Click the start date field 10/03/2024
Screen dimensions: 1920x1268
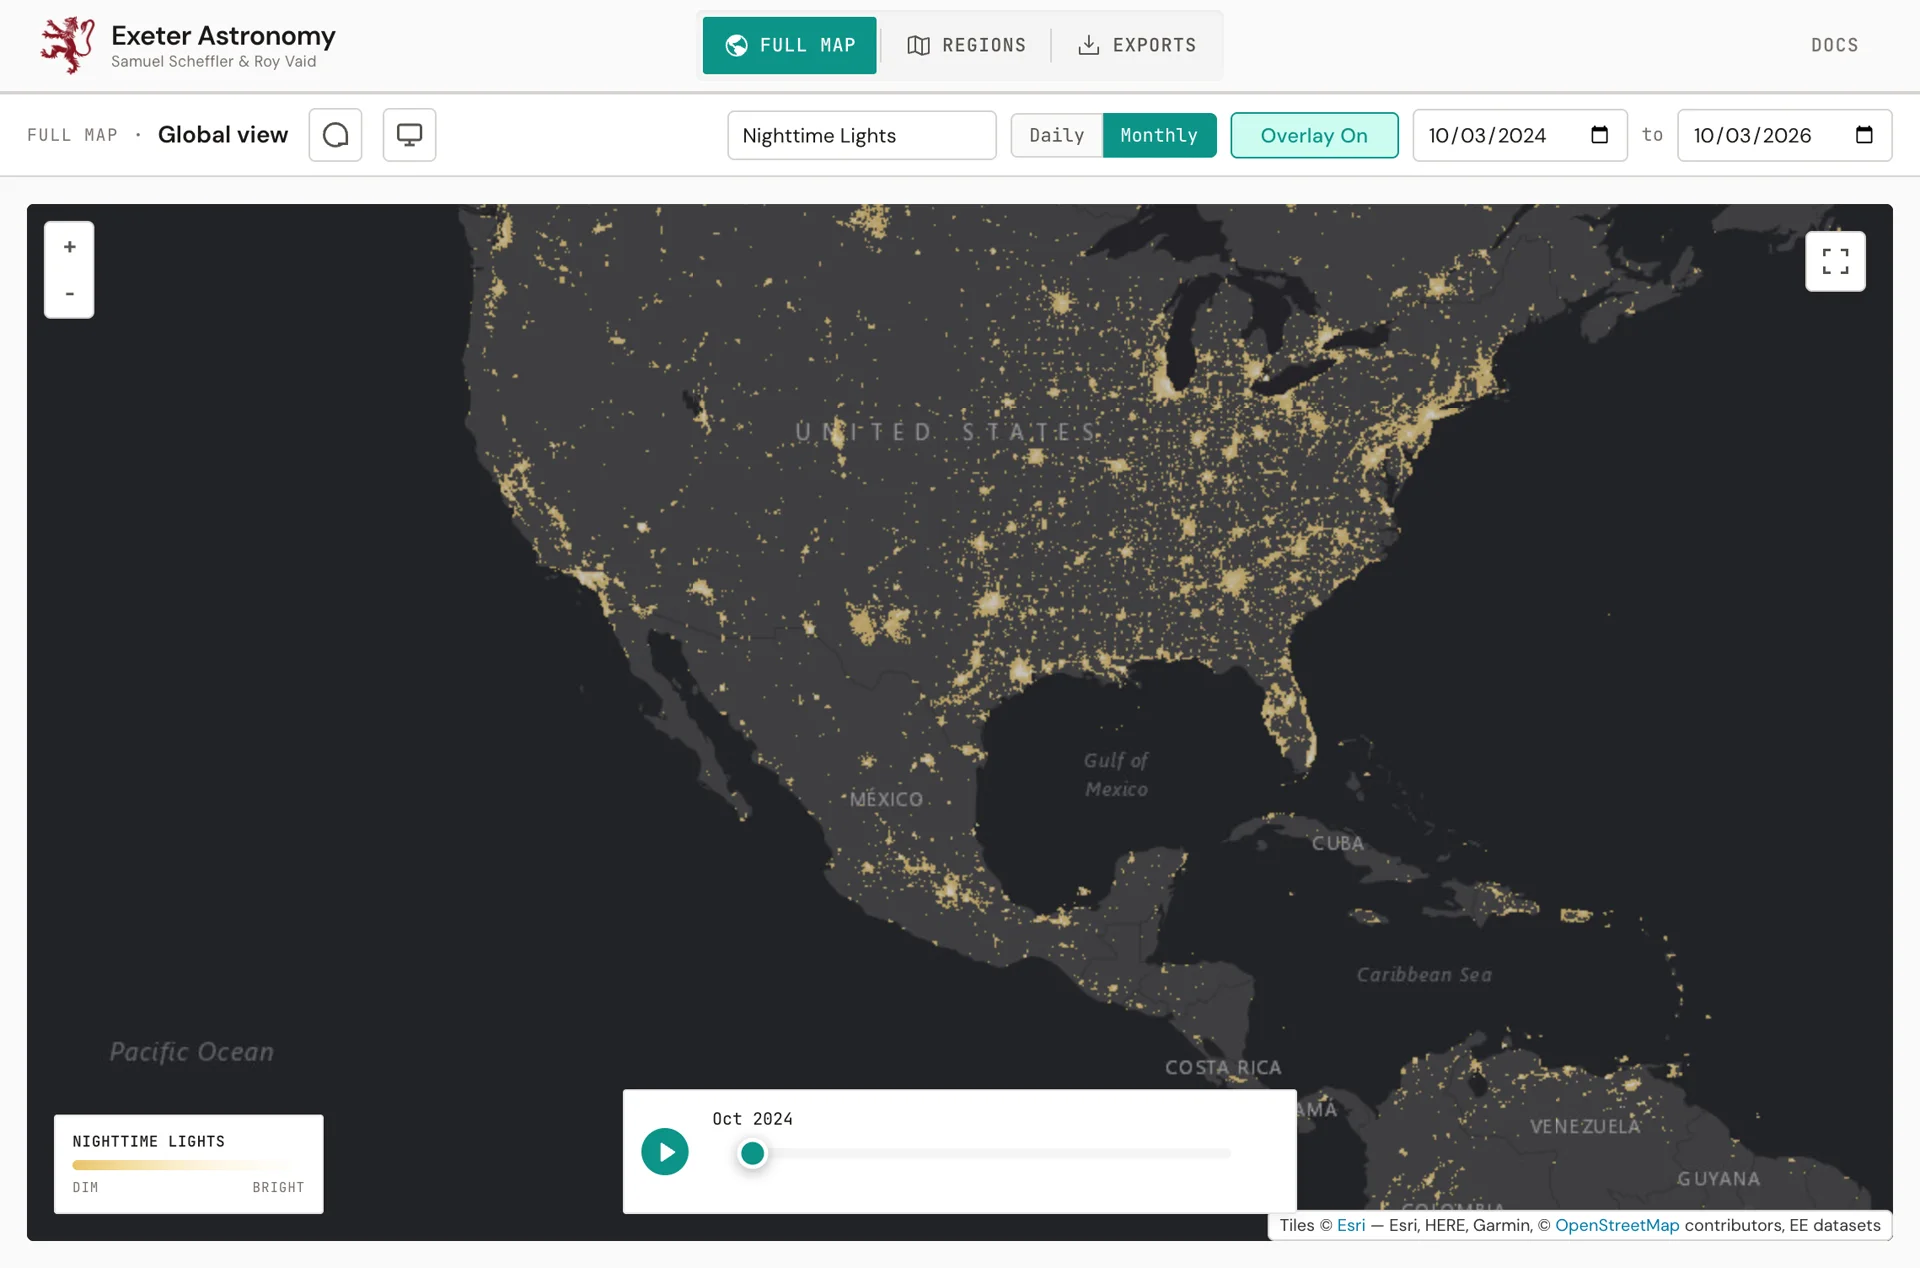tap(1519, 135)
